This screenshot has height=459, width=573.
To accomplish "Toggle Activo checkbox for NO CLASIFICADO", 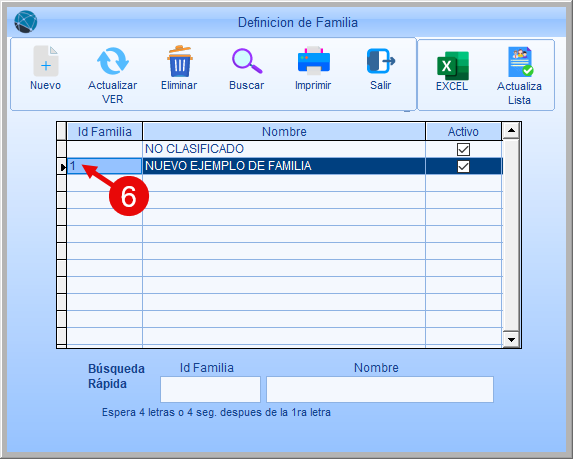I will tap(463, 149).
